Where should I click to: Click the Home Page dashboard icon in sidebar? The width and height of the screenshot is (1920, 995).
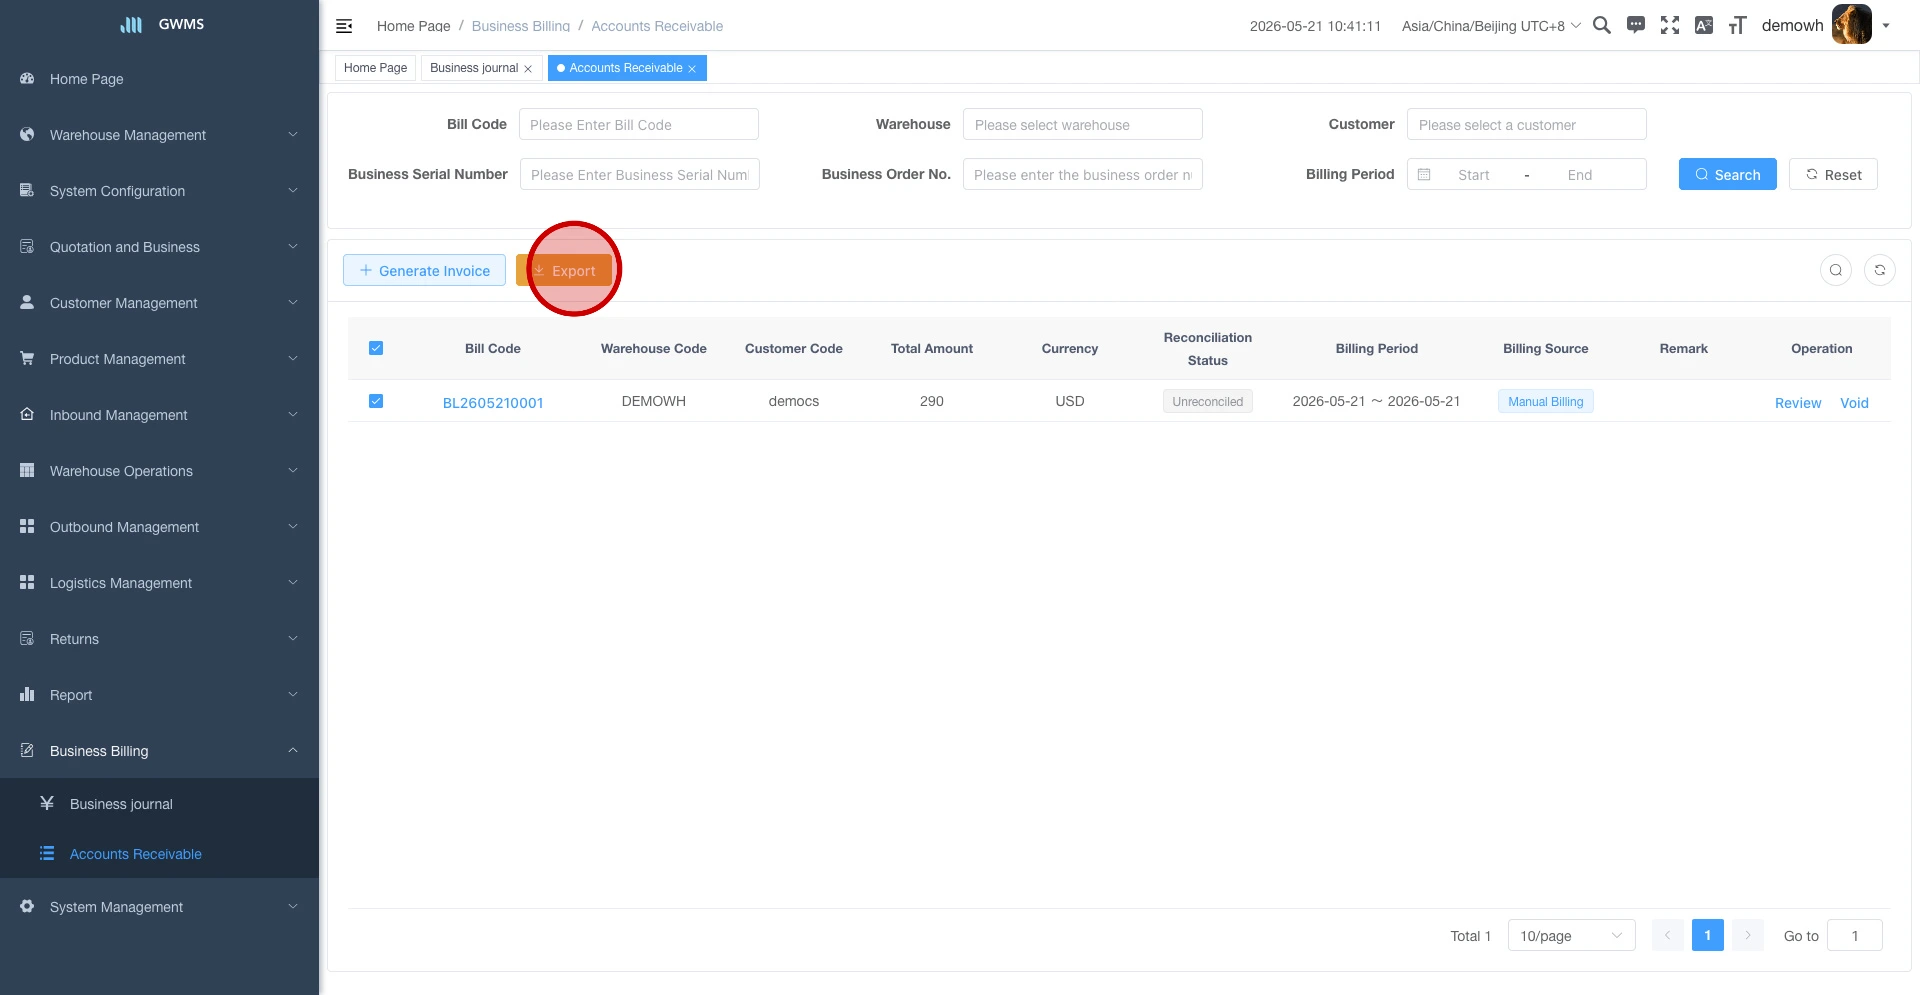click(27, 78)
